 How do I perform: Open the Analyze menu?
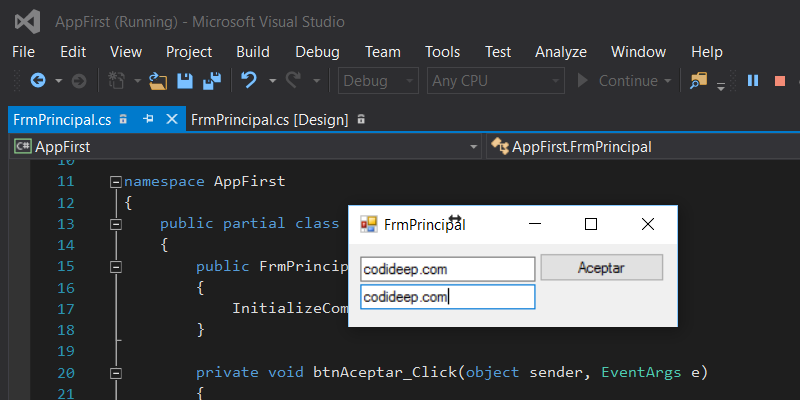[561, 52]
